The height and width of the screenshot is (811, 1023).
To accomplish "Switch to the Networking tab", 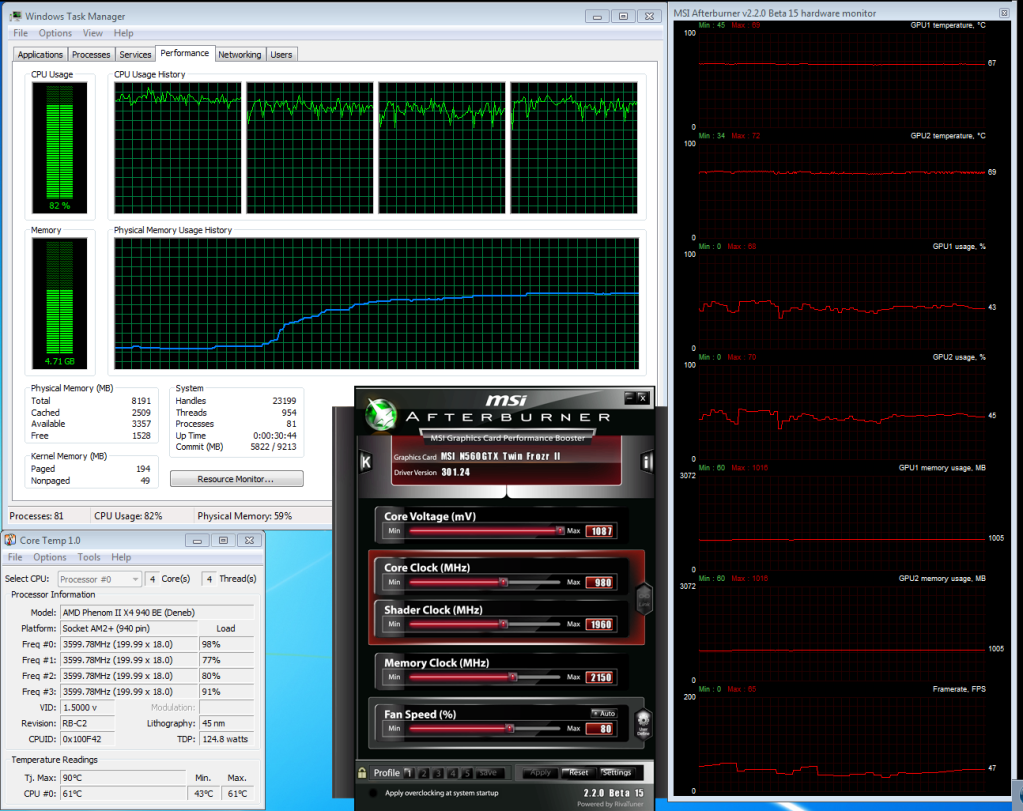I will [x=239, y=55].
